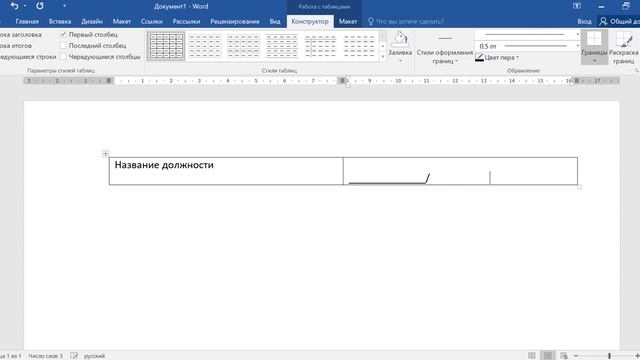Switch to Print Layout view icon
The height and width of the screenshot is (360, 640).
tap(548, 356)
